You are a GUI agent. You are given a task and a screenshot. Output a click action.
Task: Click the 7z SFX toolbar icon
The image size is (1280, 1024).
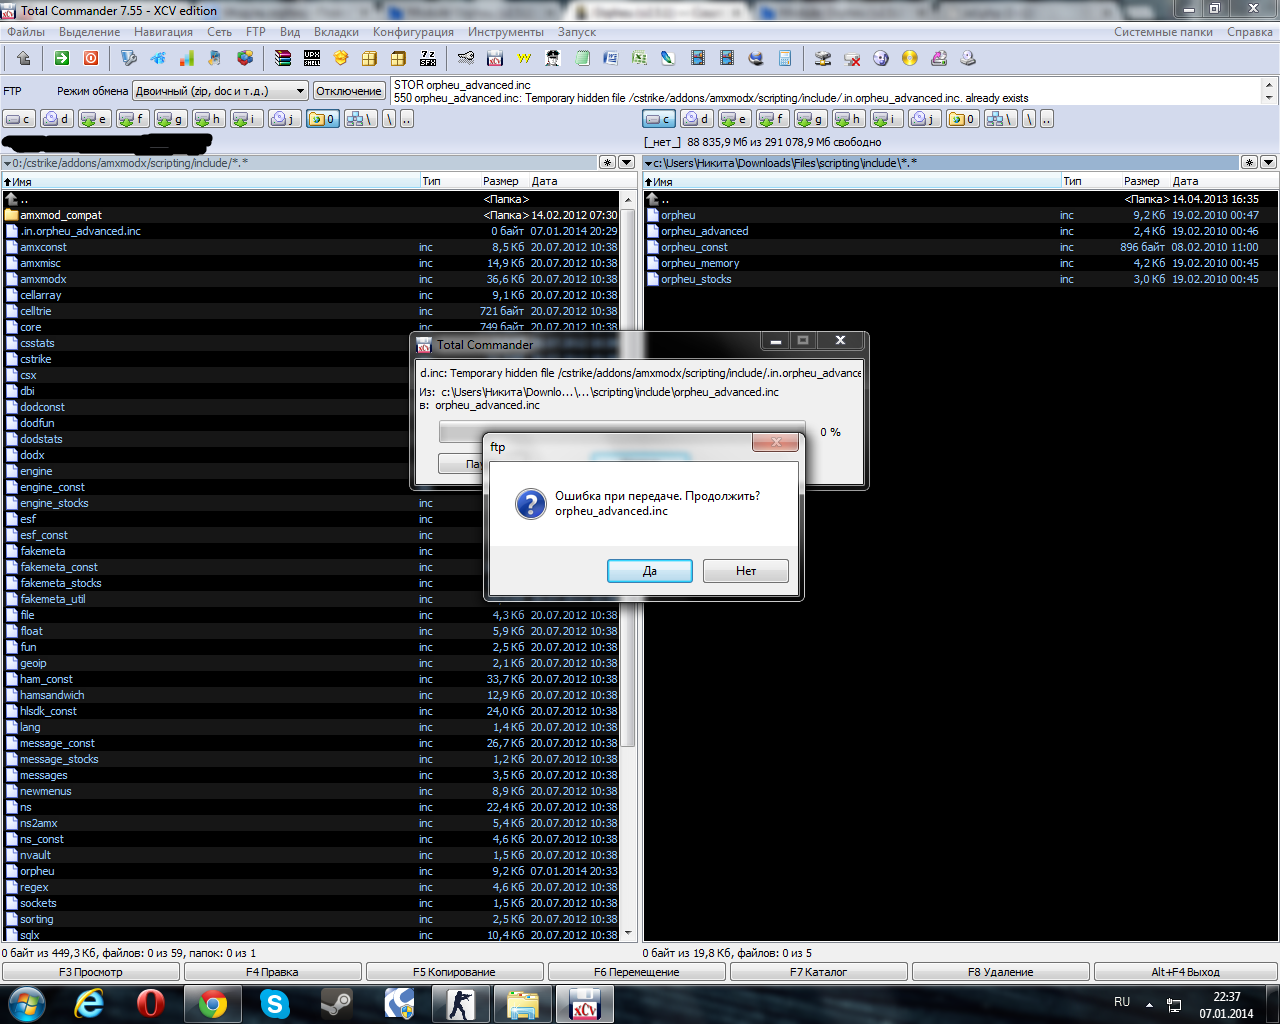(x=428, y=58)
